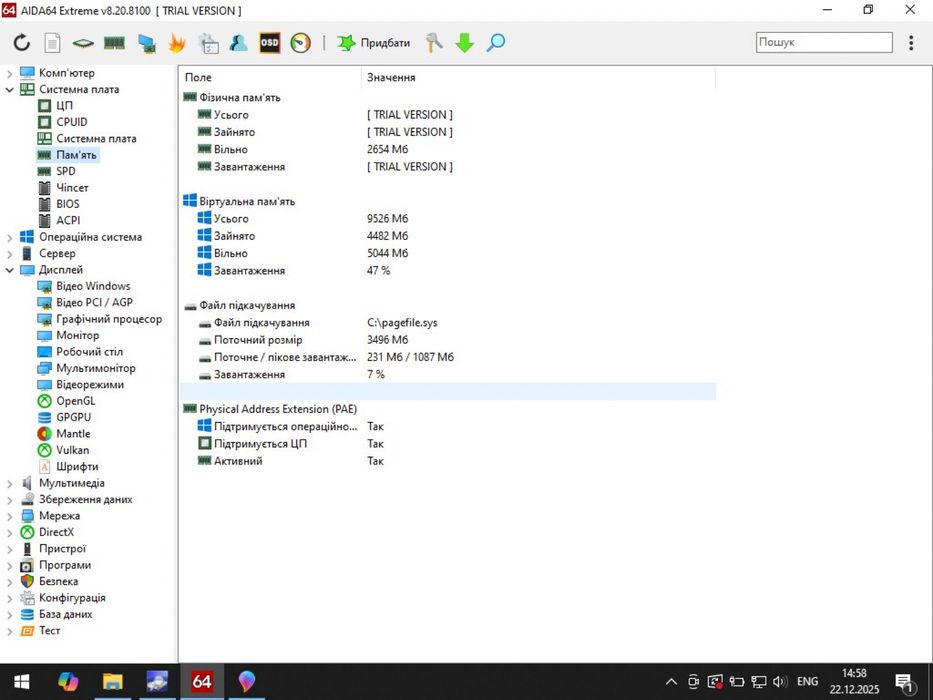
Task: Select the Системна плата child item
Action: point(96,138)
